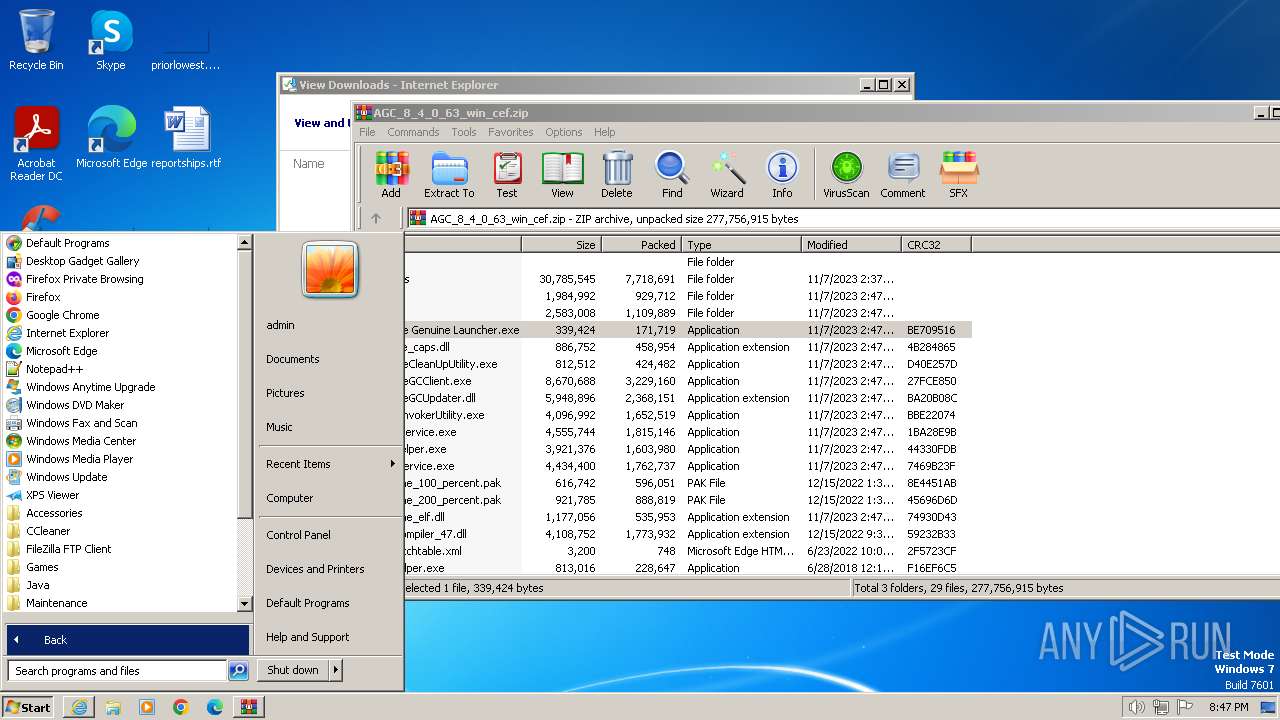
Task: Open the Commands menu
Action: click(x=413, y=132)
